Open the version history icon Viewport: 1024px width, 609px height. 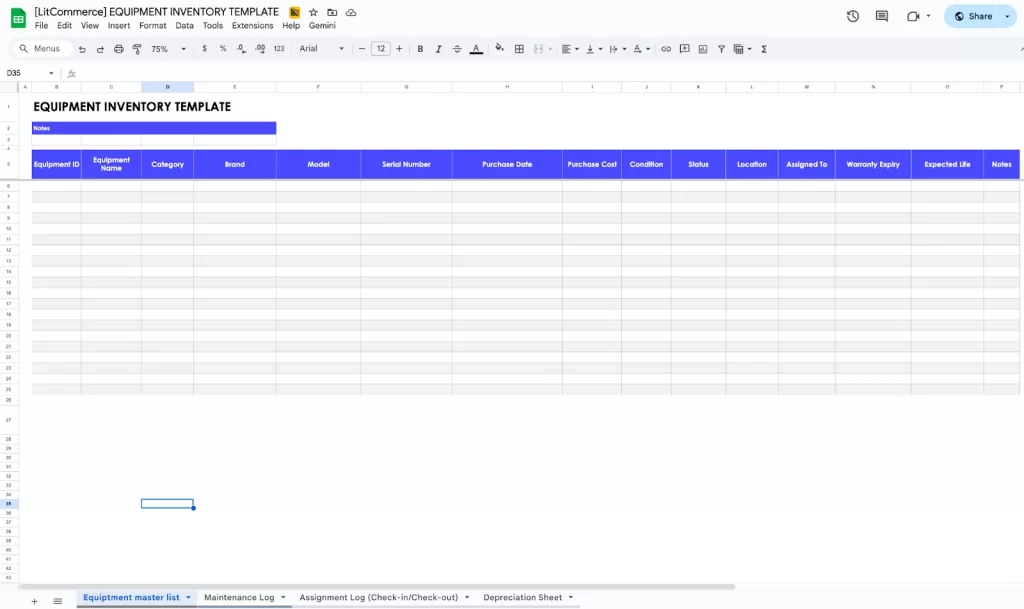click(x=852, y=16)
